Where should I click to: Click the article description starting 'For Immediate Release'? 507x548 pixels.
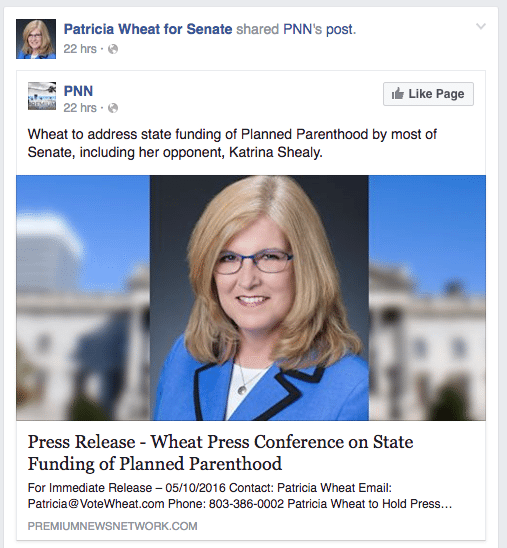(x=240, y=496)
